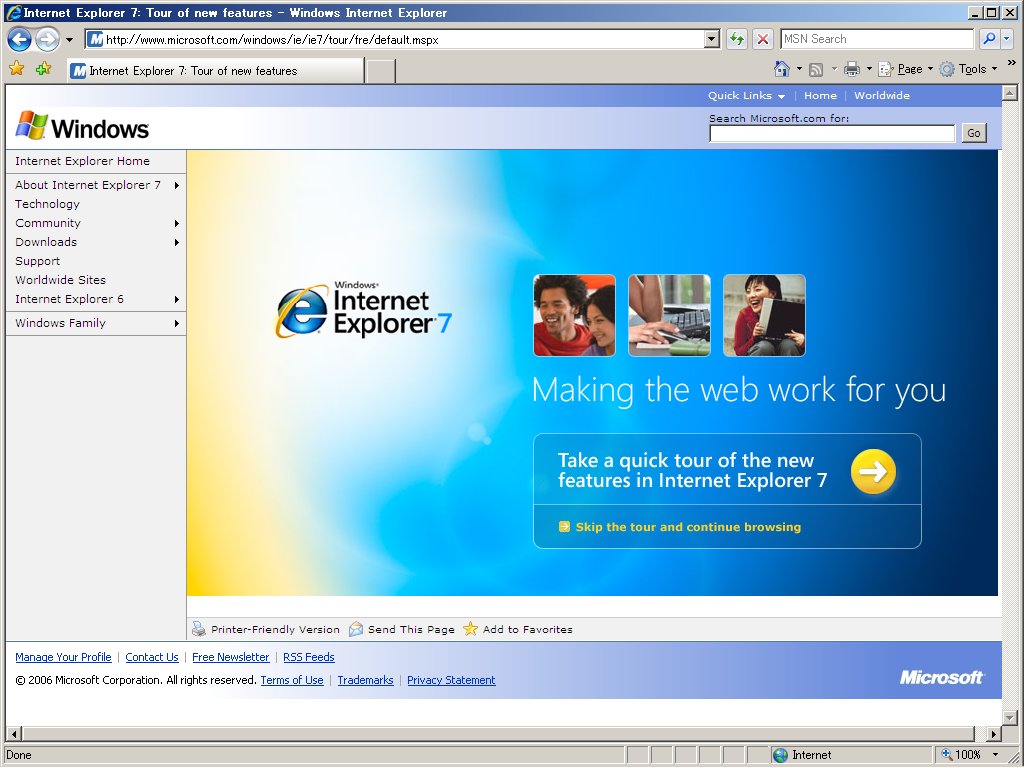Click yellow arrow to start tour
Viewport: 1024px width, 768px height.
coord(873,471)
